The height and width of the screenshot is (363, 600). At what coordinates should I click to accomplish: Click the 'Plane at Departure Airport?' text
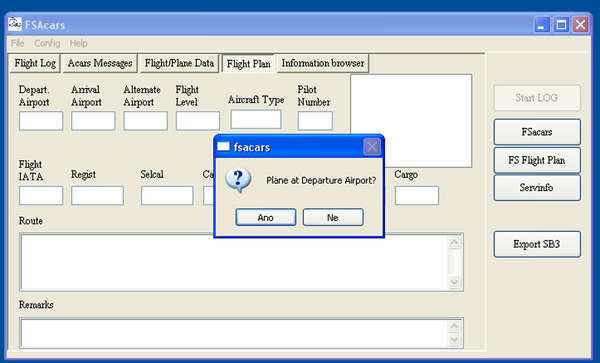click(x=321, y=181)
